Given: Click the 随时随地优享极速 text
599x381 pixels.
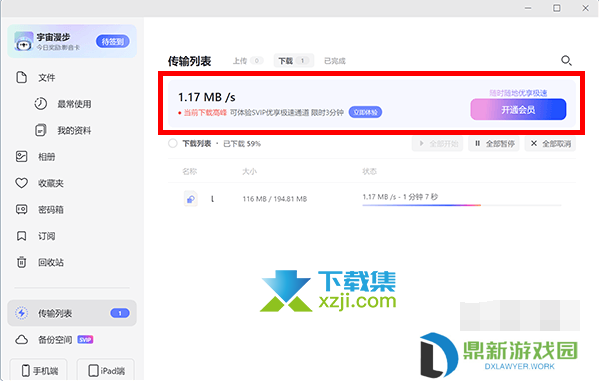Looking at the screenshot, I should tap(518, 93).
